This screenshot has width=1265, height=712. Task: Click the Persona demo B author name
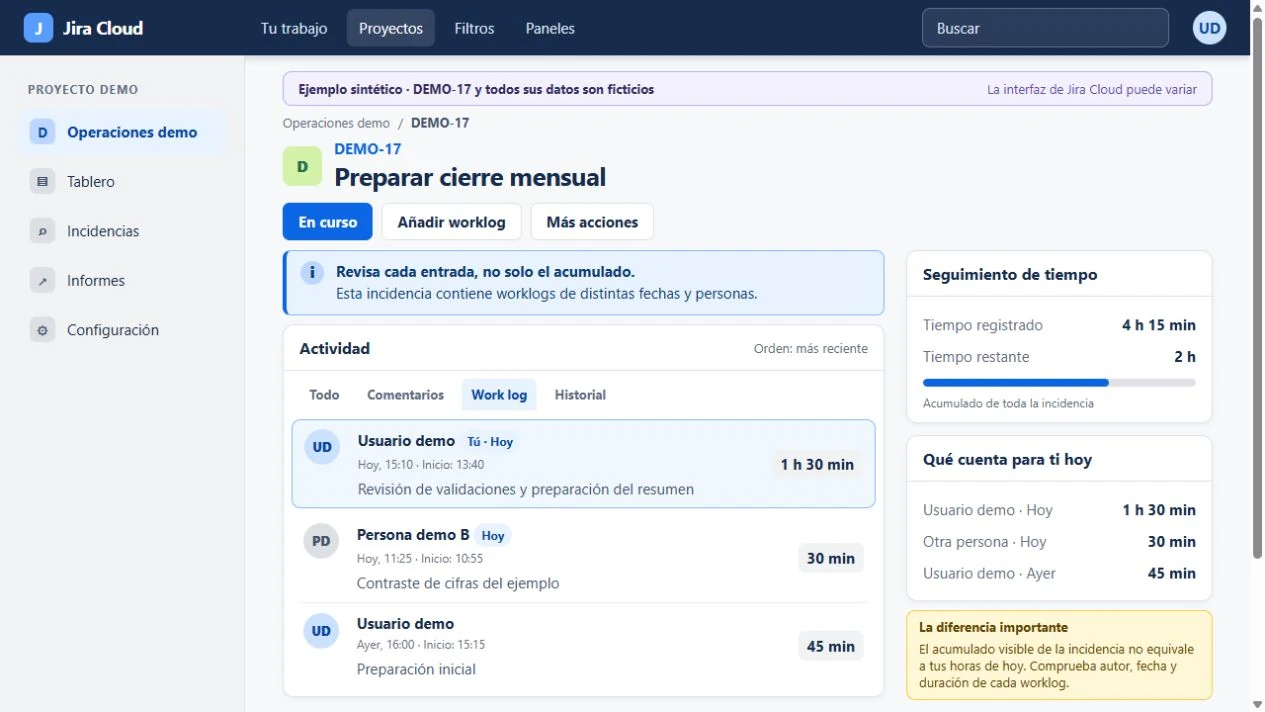413,535
